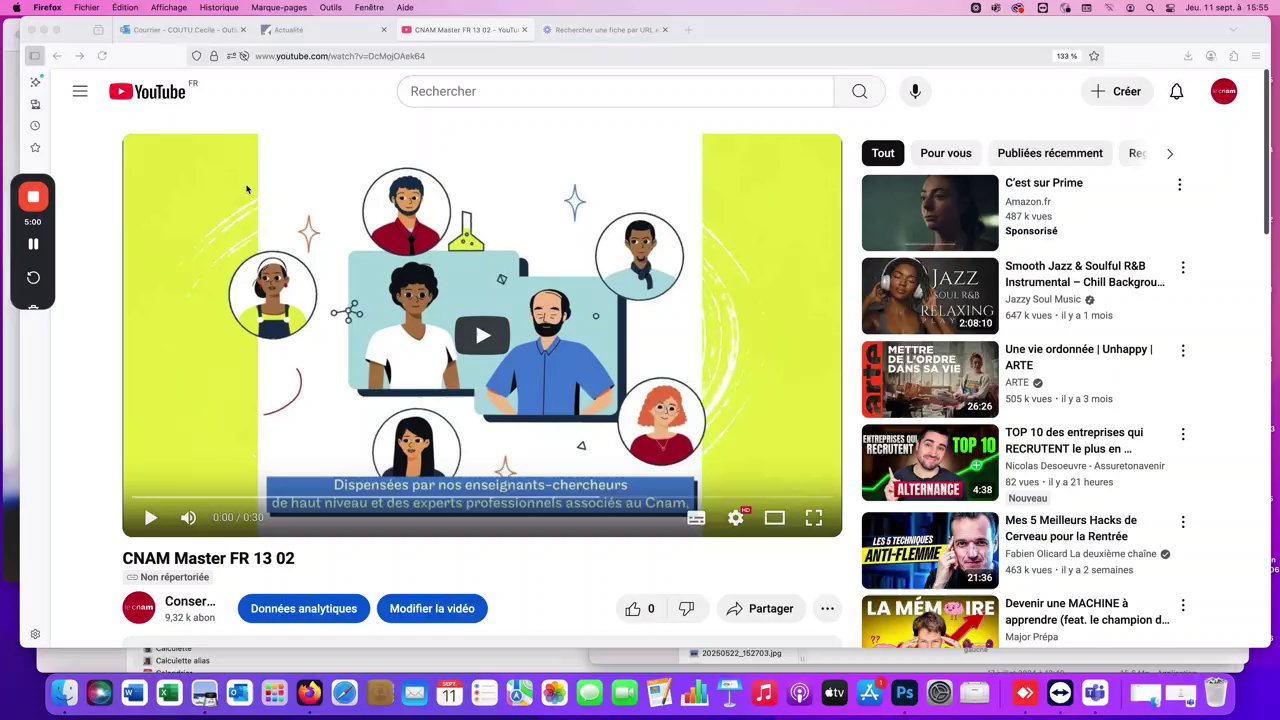
Task: Open options for TOP 10 des entreprises video
Action: (1183, 434)
